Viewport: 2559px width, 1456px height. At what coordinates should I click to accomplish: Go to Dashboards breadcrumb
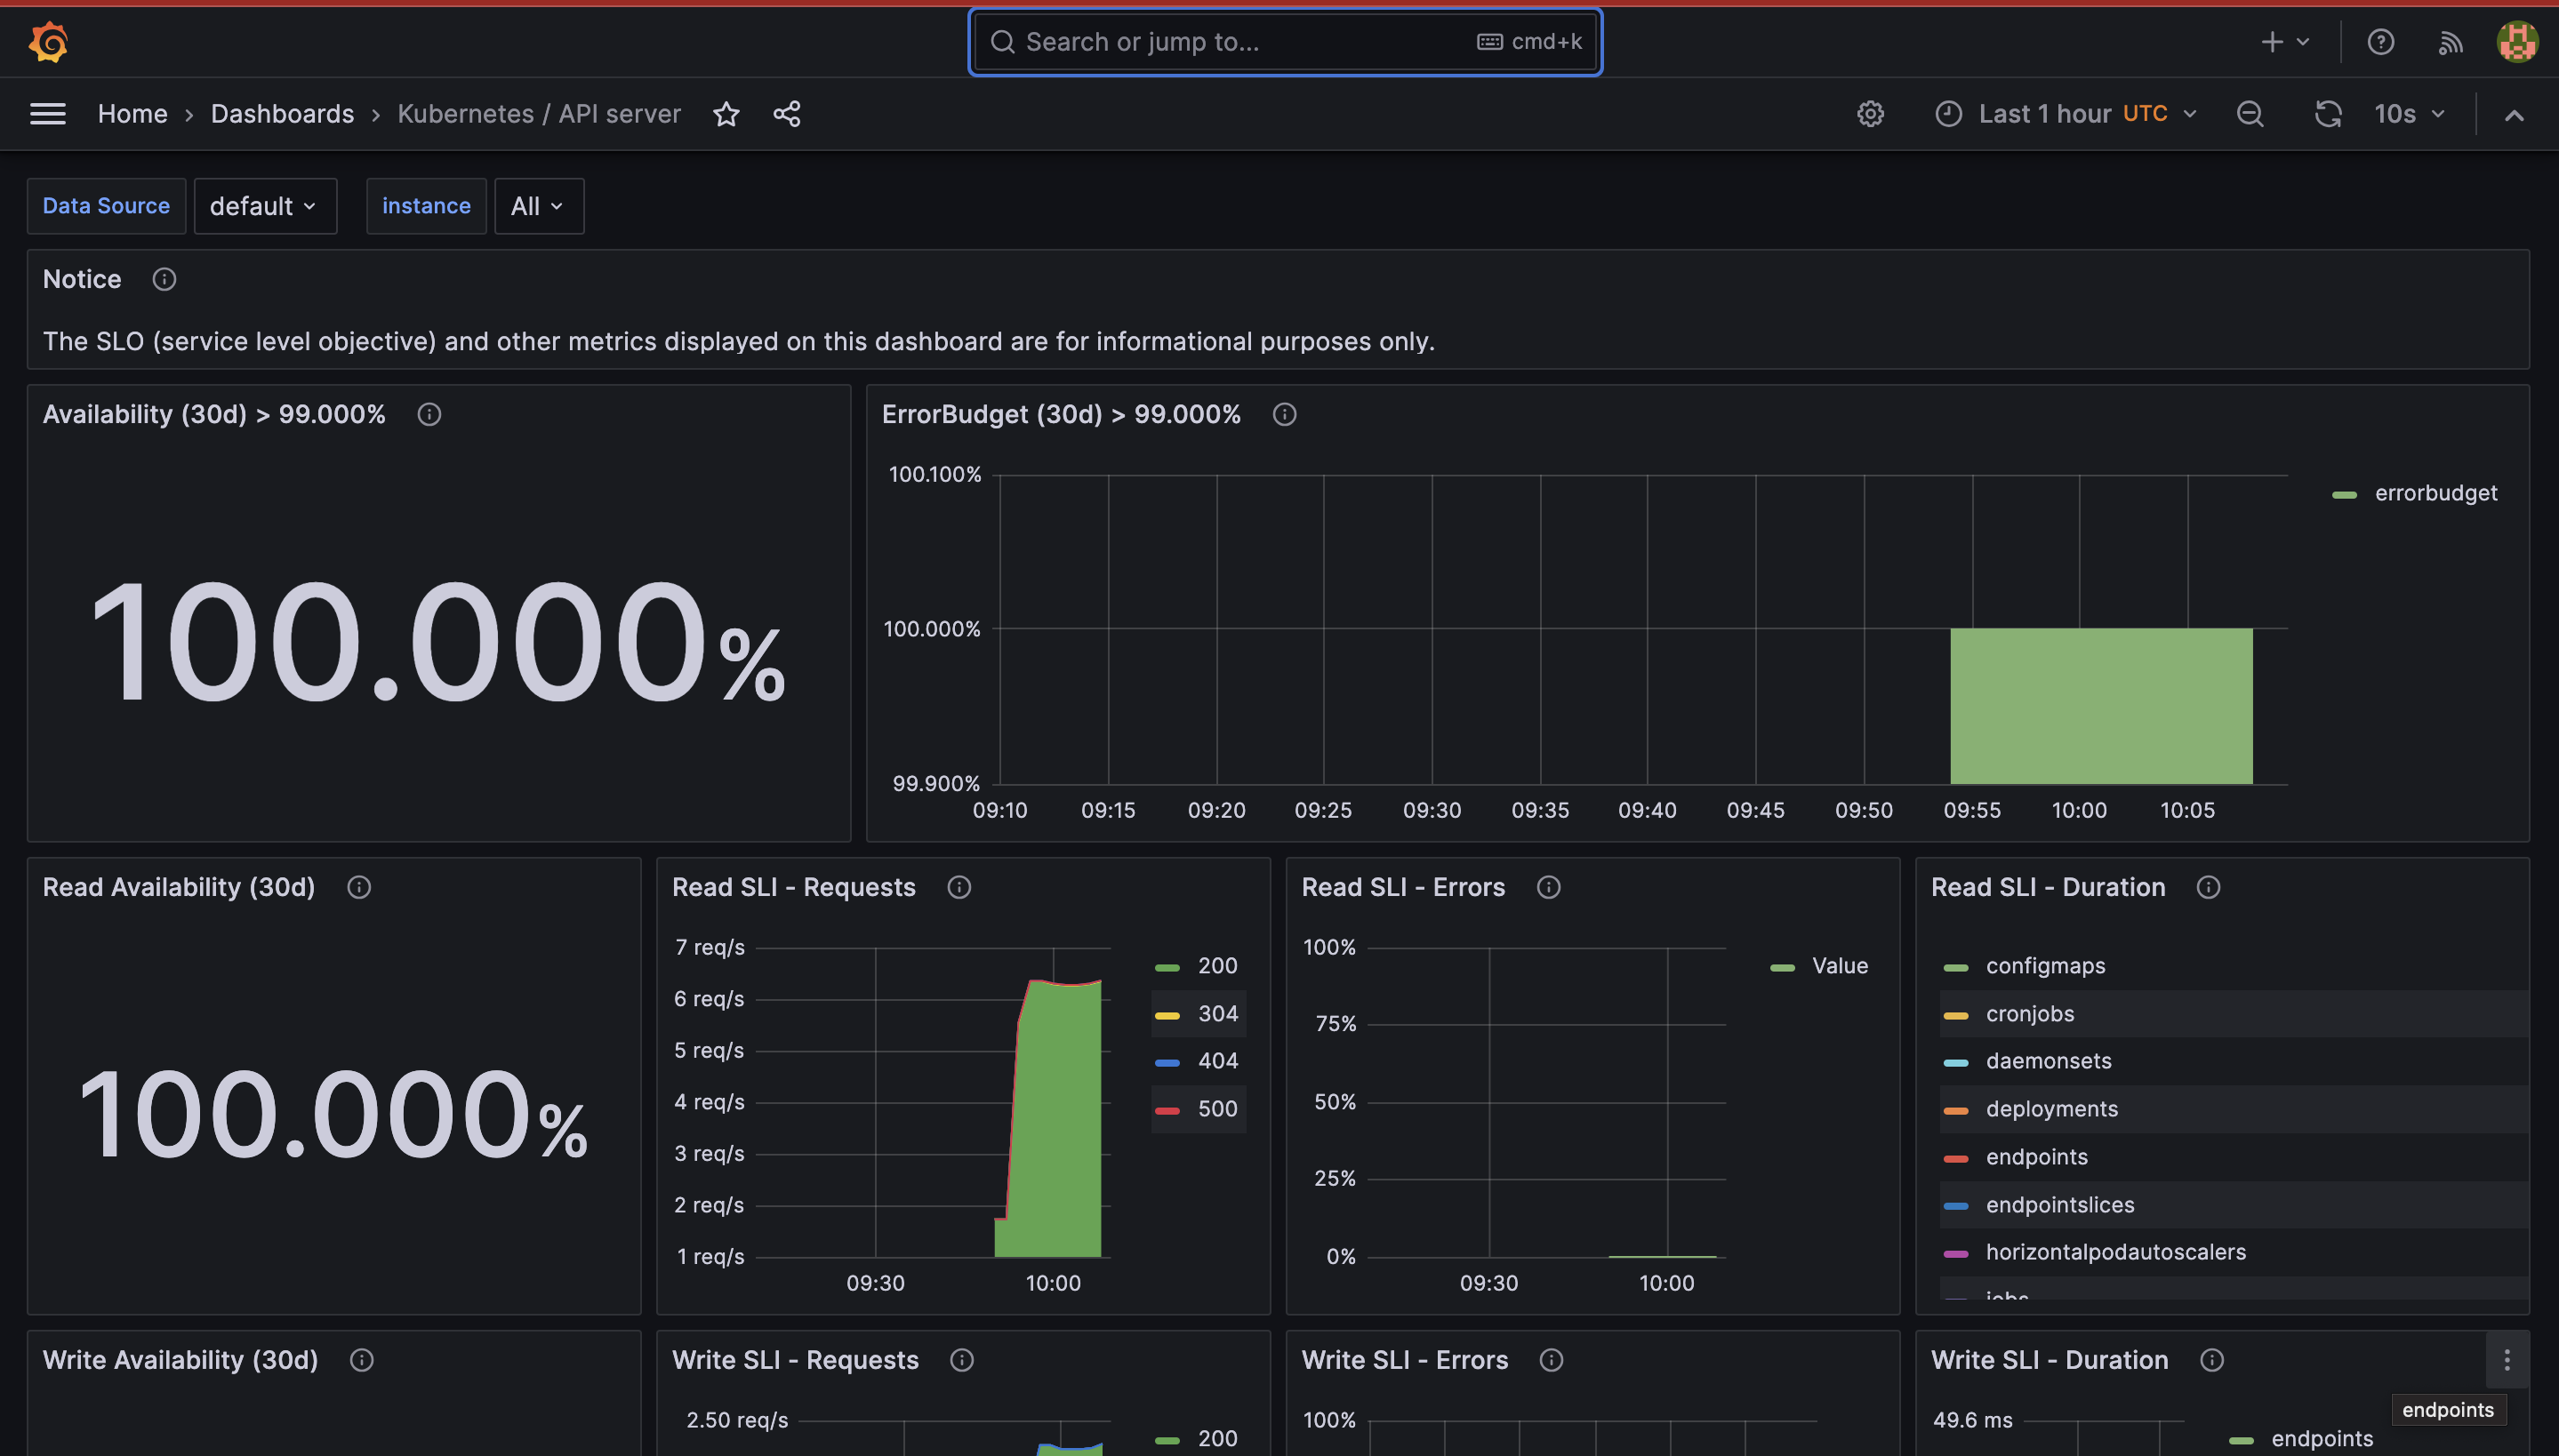(282, 114)
